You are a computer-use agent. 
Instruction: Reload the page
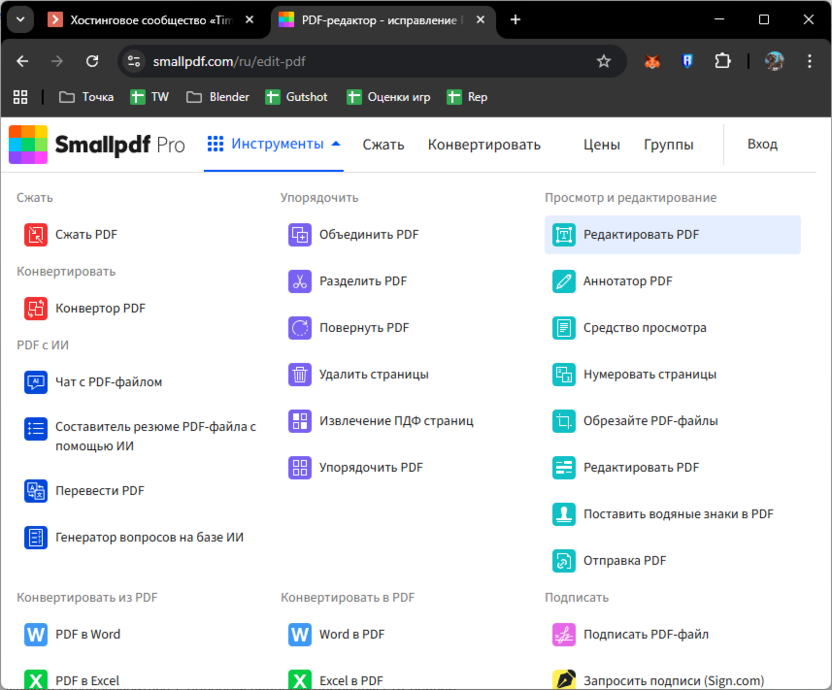pyautogui.click(x=92, y=62)
